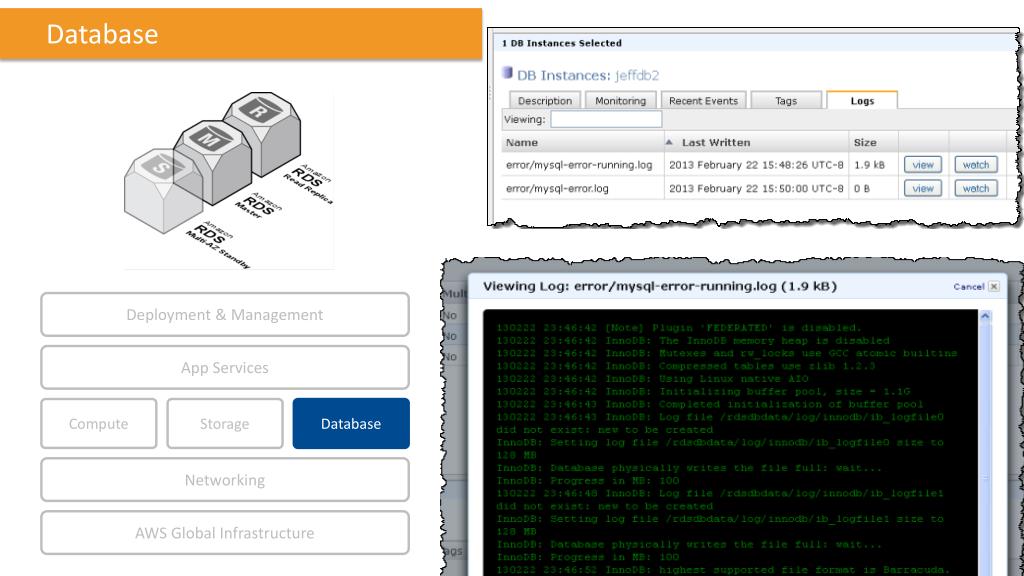Click the AWS Global Infrastructure box
This screenshot has width=1024, height=576.
tap(225, 533)
